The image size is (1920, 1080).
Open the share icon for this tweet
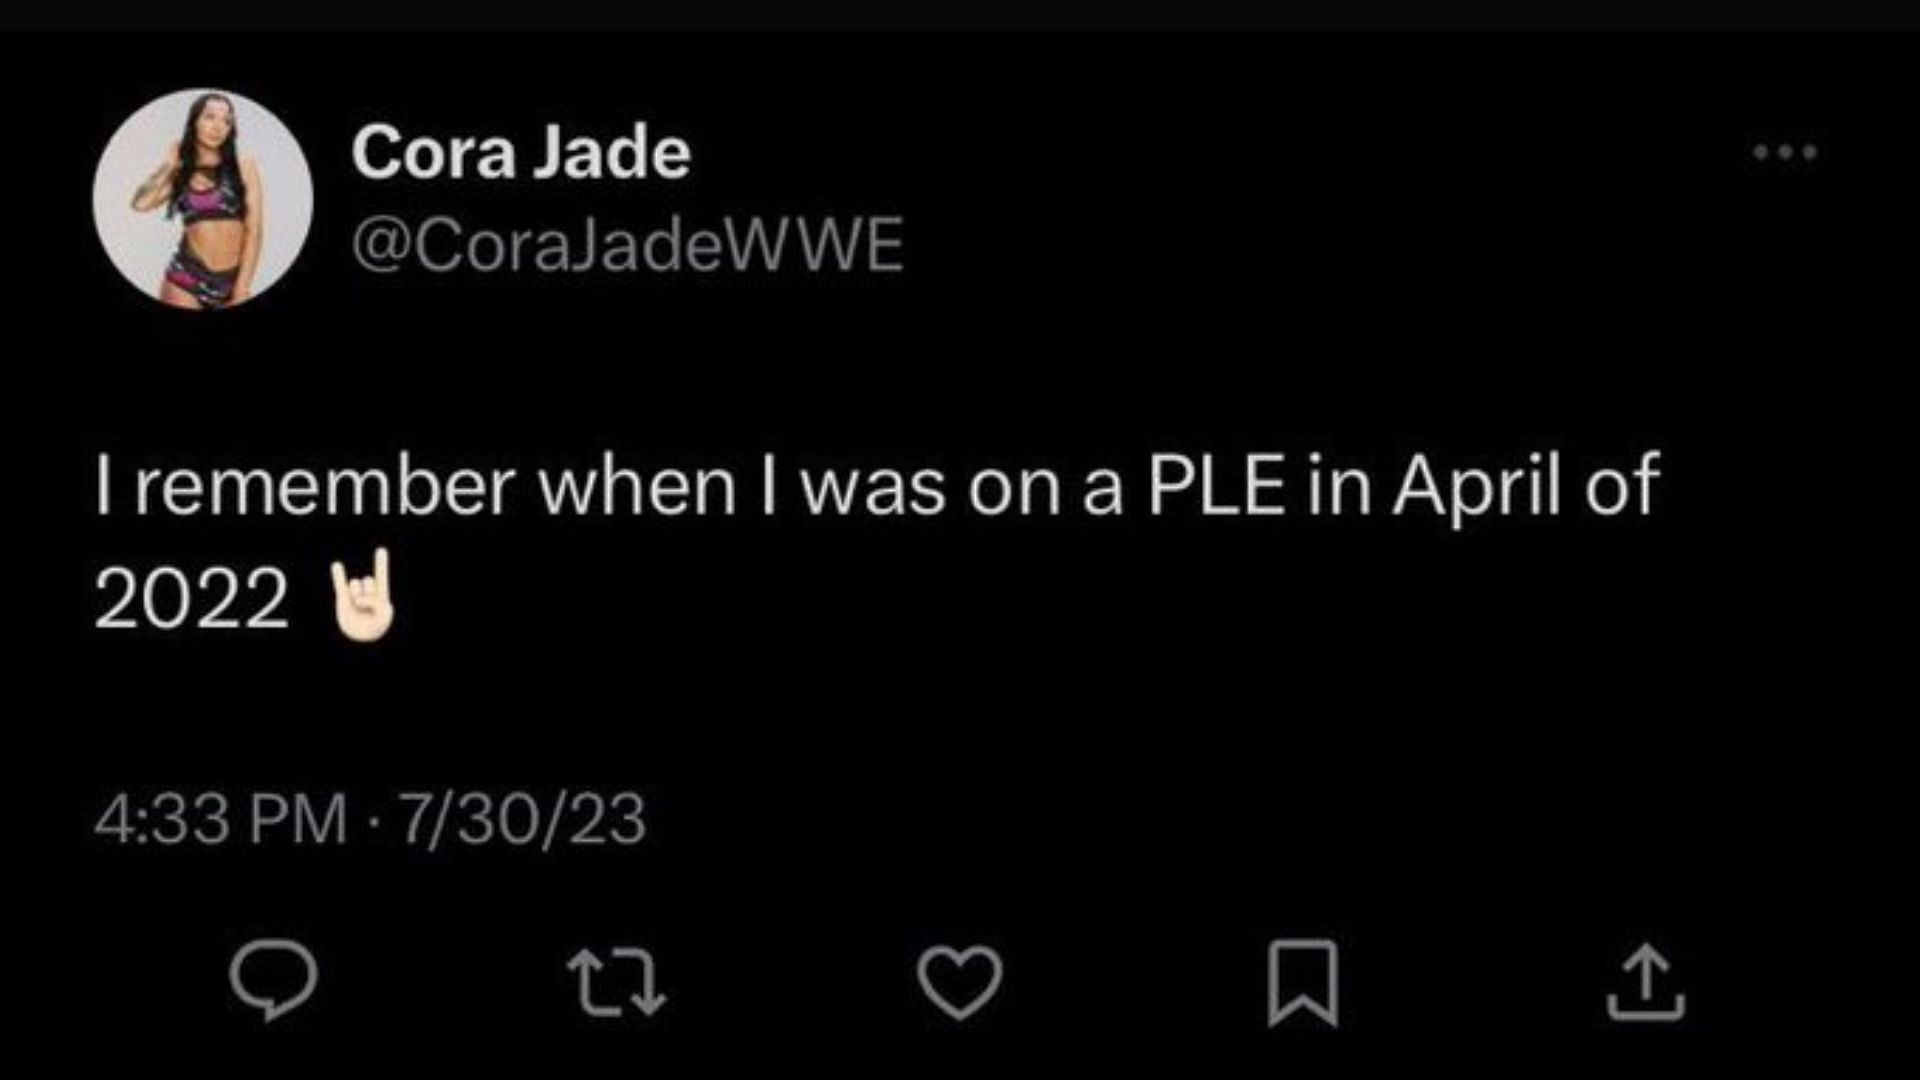pyautogui.click(x=1645, y=982)
